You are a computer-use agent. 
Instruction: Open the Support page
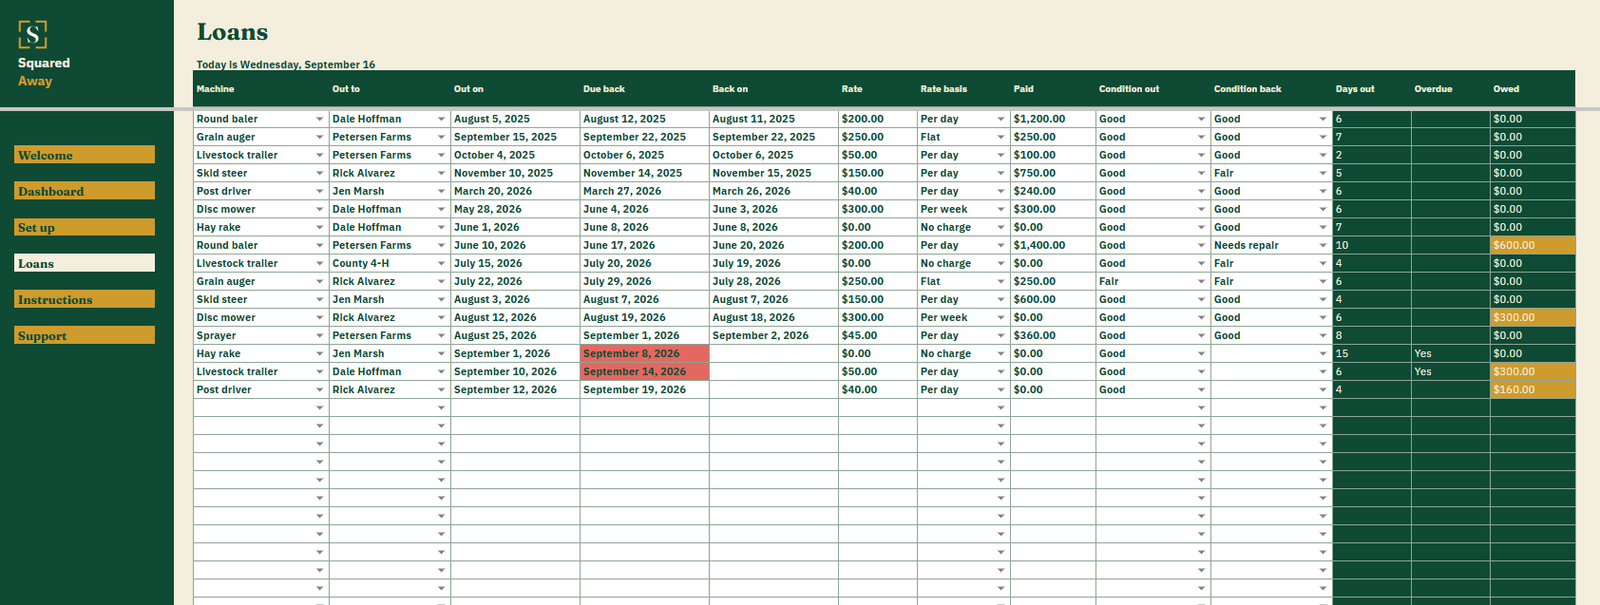(84, 336)
